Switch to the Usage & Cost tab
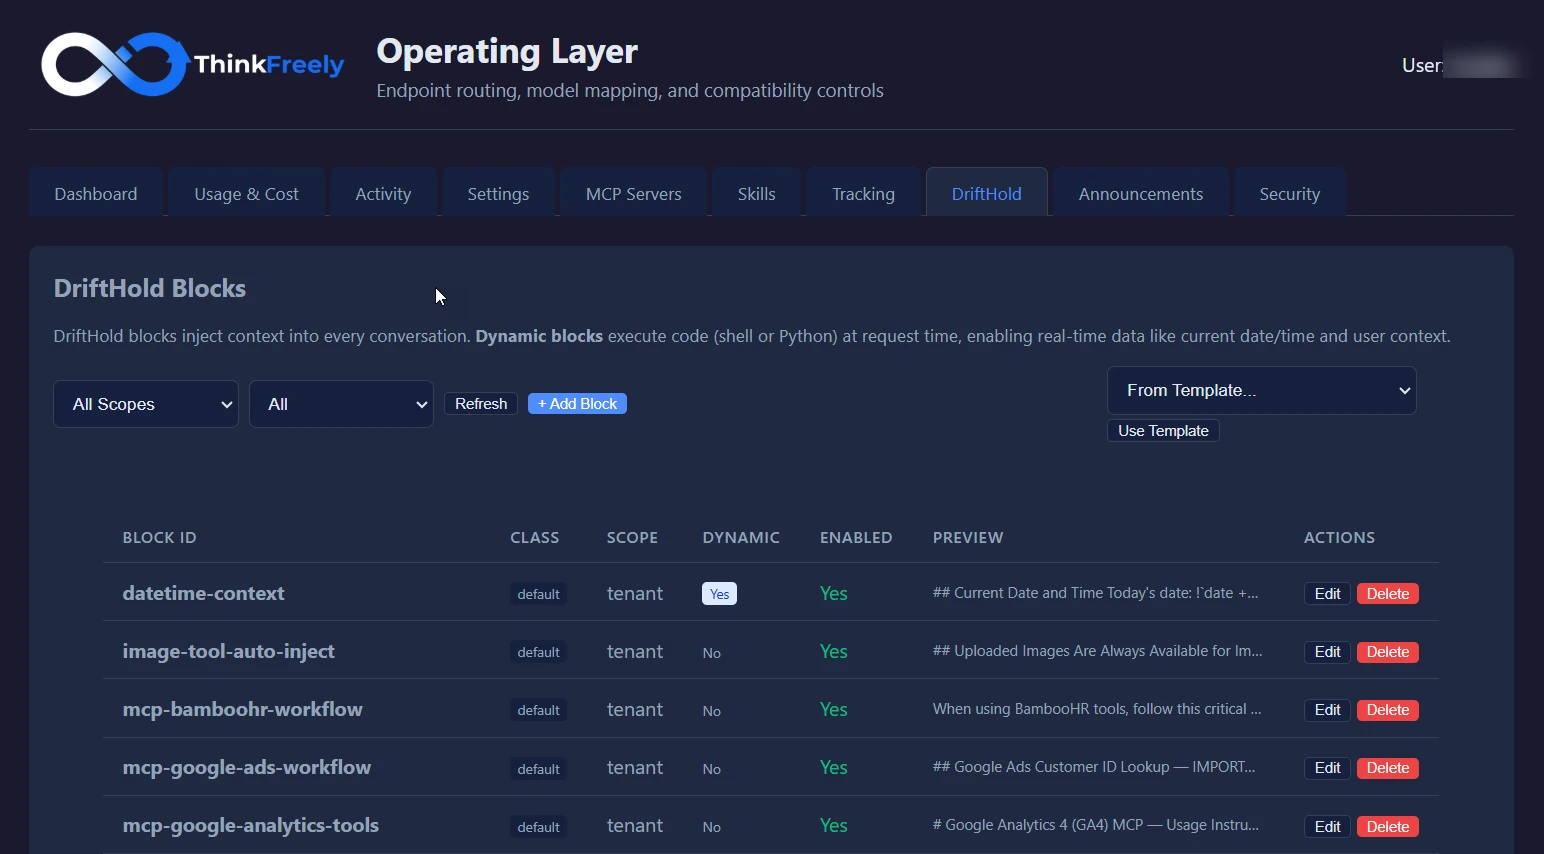This screenshot has width=1544, height=854. pyautogui.click(x=246, y=193)
